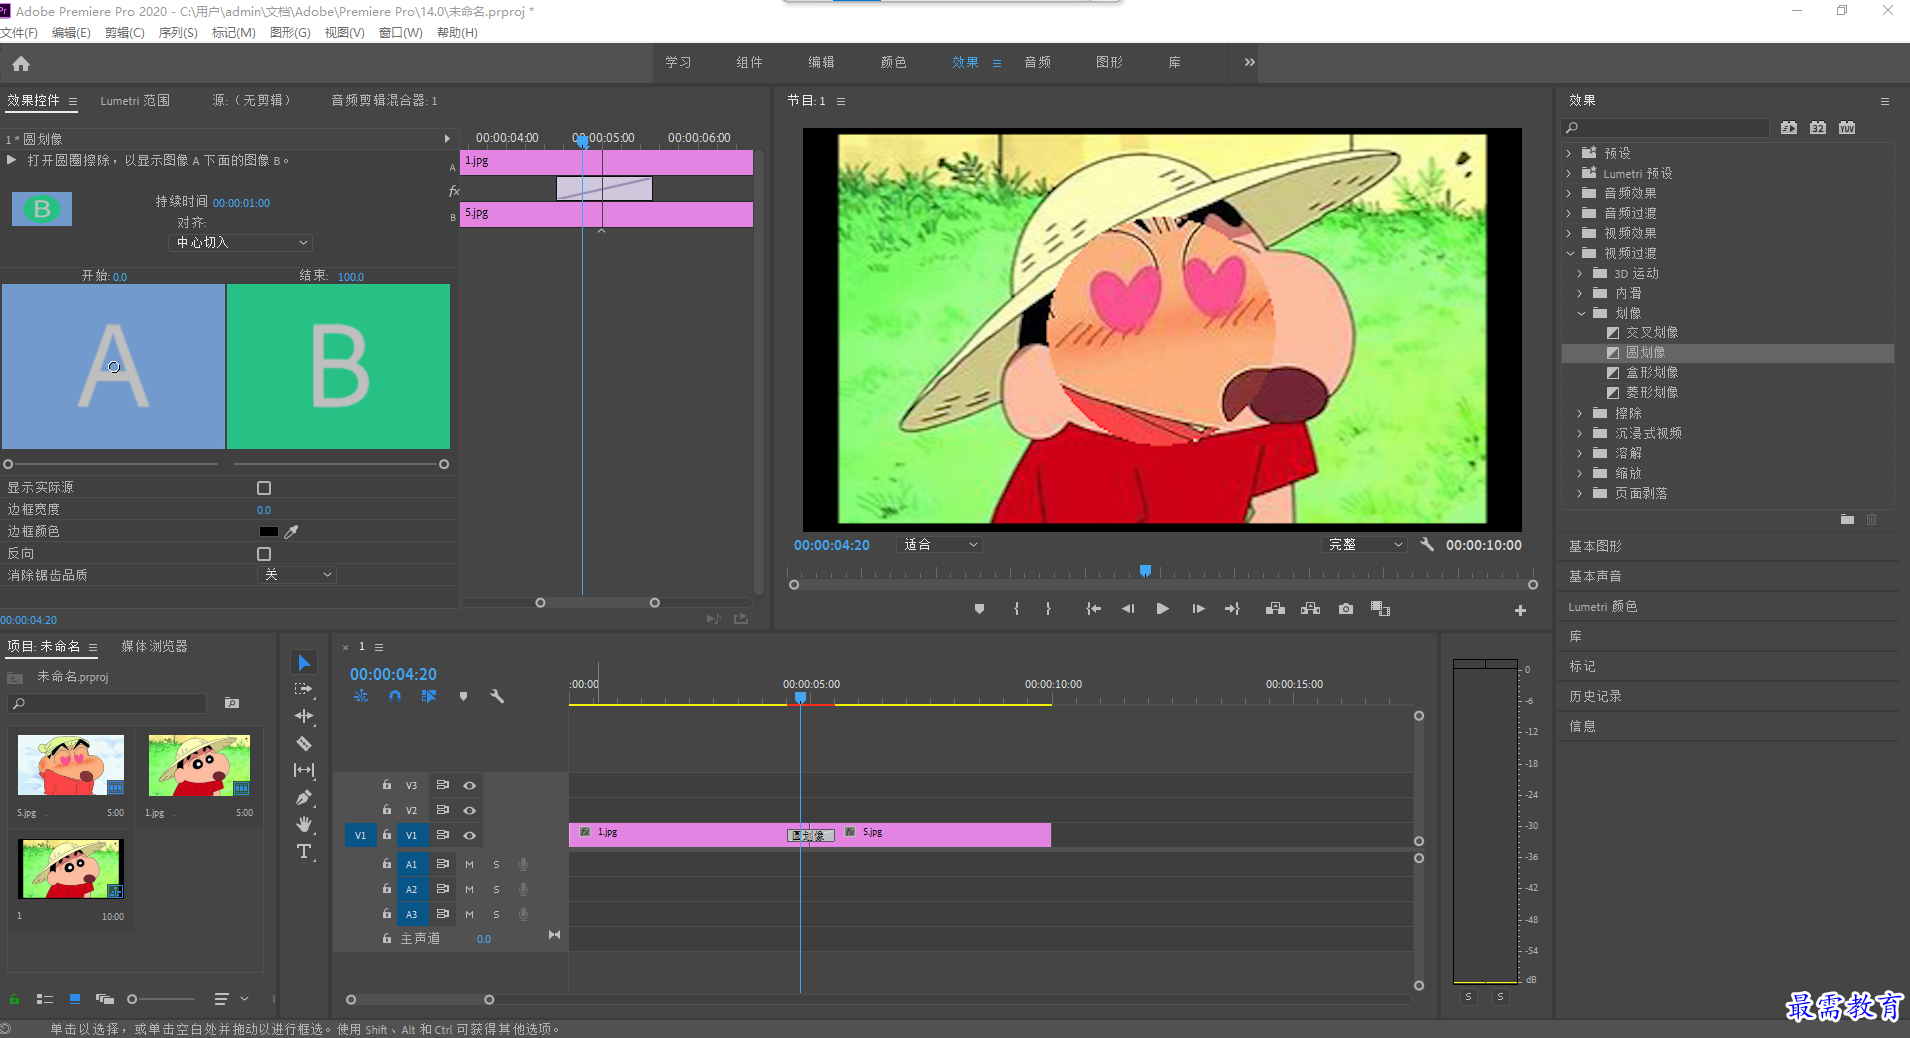
Task: Open anti-aliasing quality dropdown
Action: click(297, 575)
